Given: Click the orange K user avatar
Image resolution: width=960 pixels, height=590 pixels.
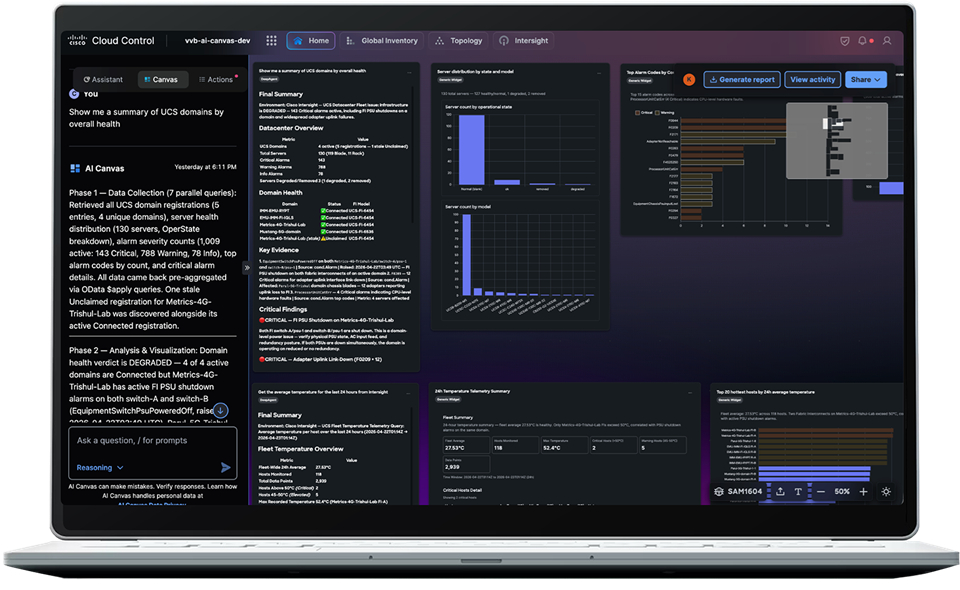Looking at the screenshot, I should click(x=689, y=80).
